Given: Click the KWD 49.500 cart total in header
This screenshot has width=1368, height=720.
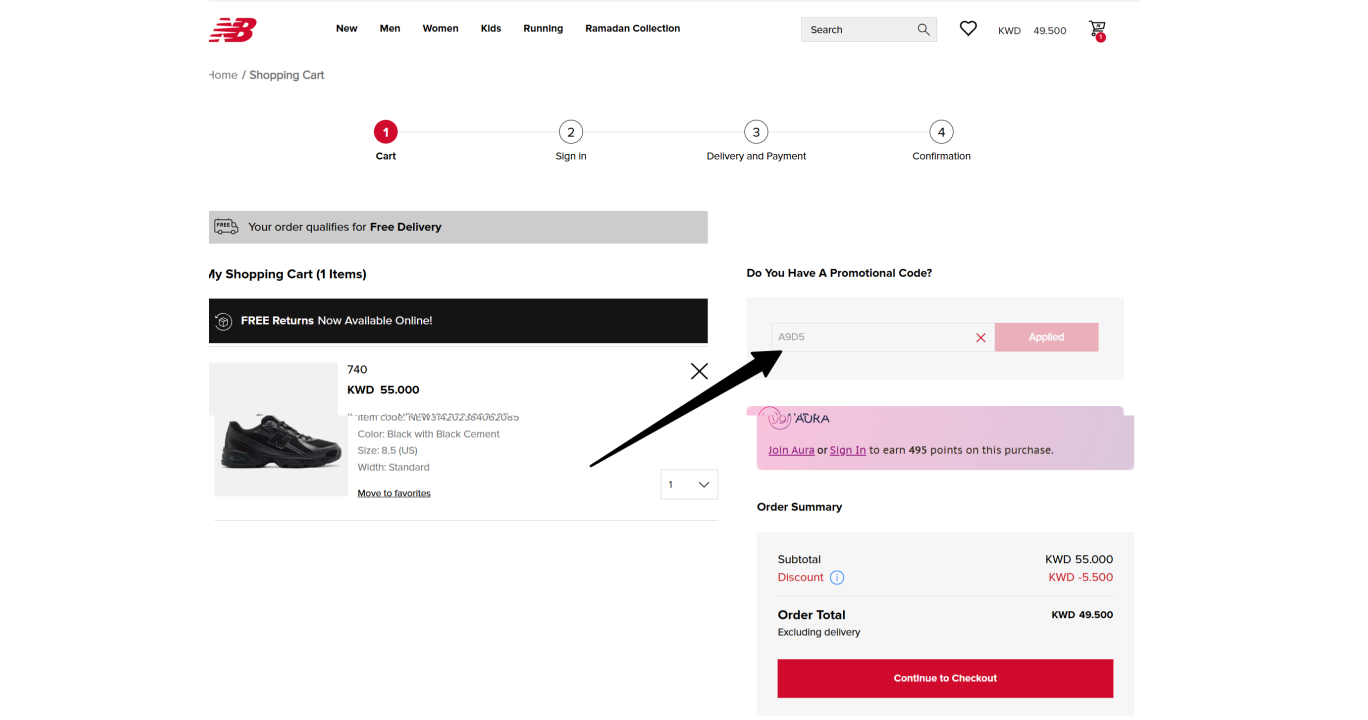Looking at the screenshot, I should pyautogui.click(x=1032, y=31).
